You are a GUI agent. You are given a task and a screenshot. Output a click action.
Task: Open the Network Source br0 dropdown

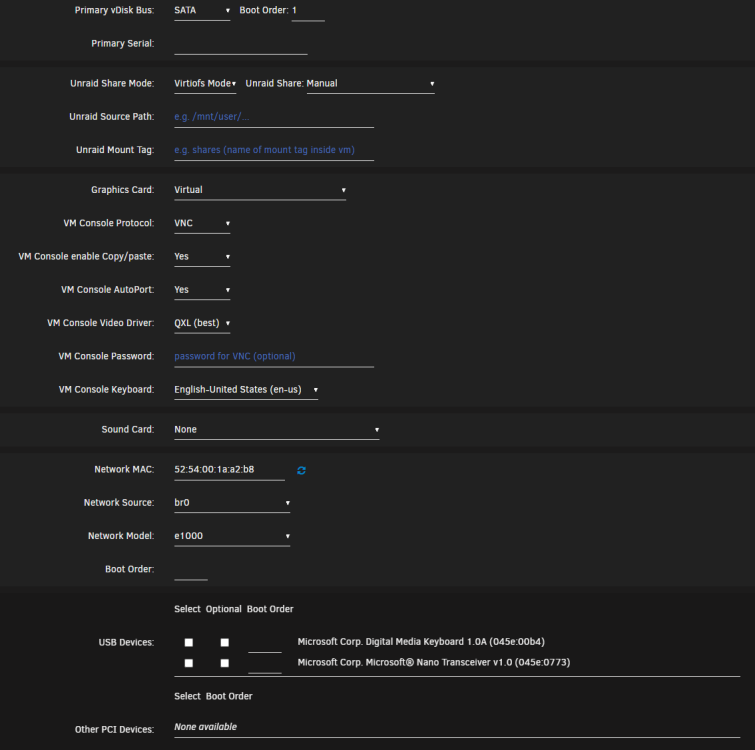coord(232,503)
